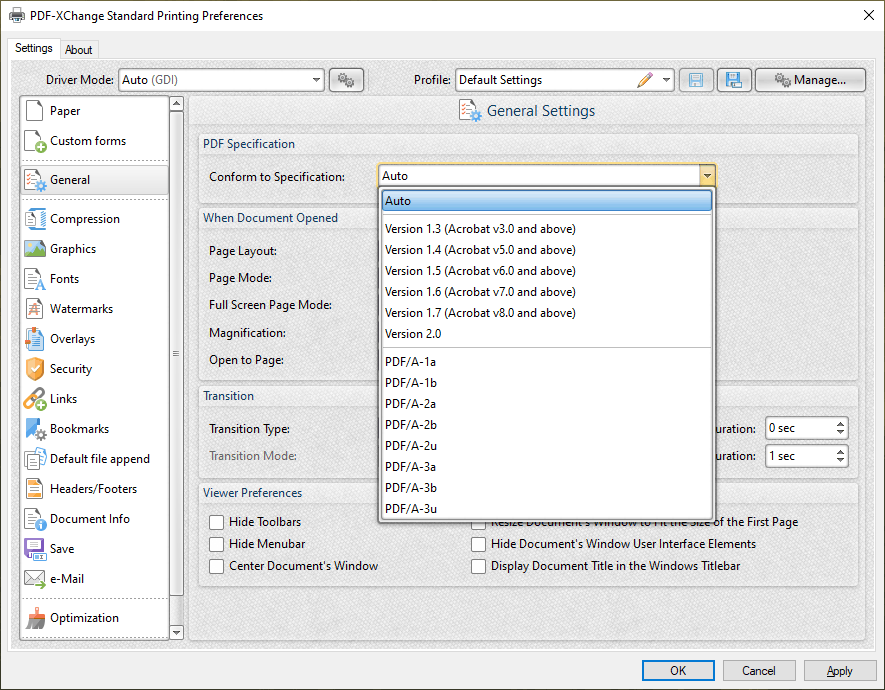Click the driver mode gear settings icon
The width and height of the screenshot is (885, 690).
(346, 80)
